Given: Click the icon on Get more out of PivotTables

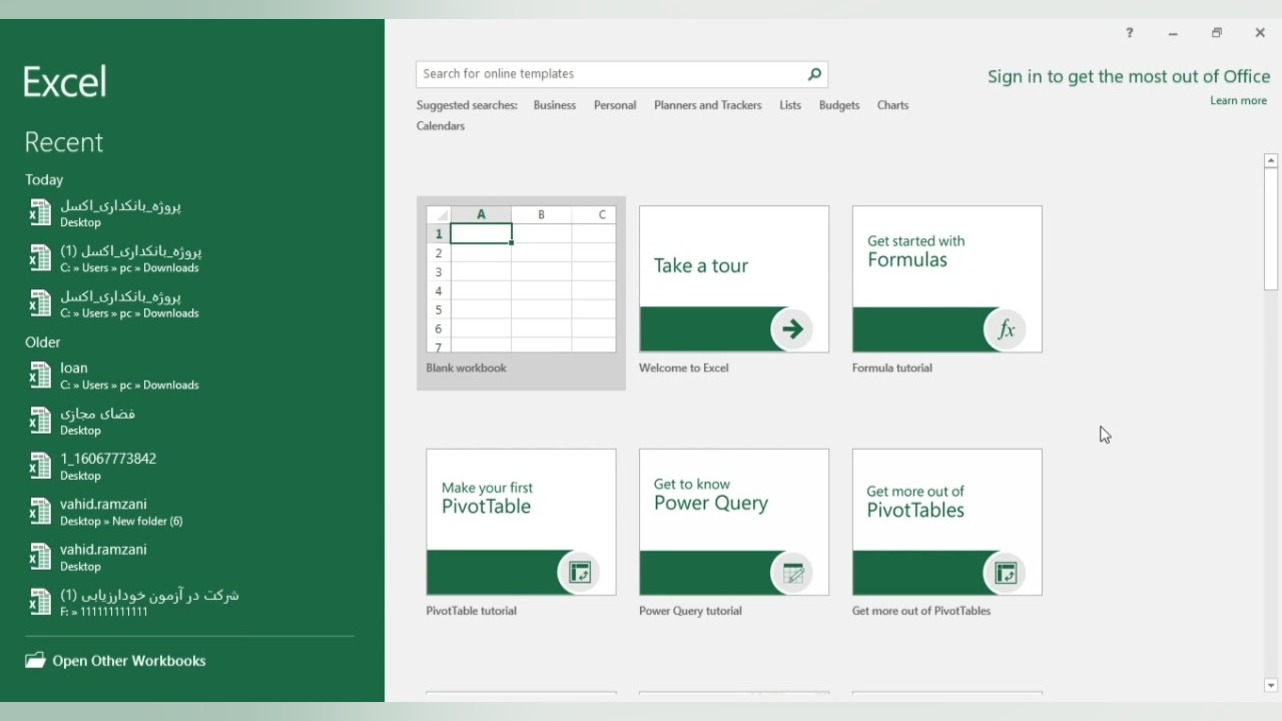Looking at the screenshot, I should 1005,572.
